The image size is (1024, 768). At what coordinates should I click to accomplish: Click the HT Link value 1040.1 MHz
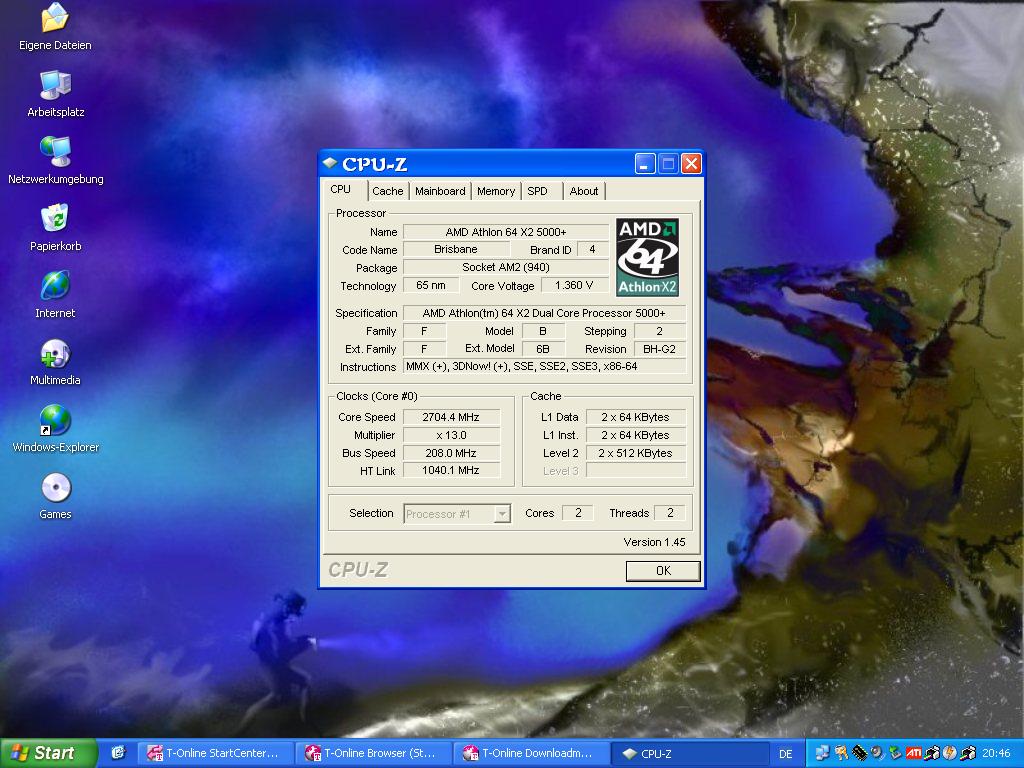451,470
